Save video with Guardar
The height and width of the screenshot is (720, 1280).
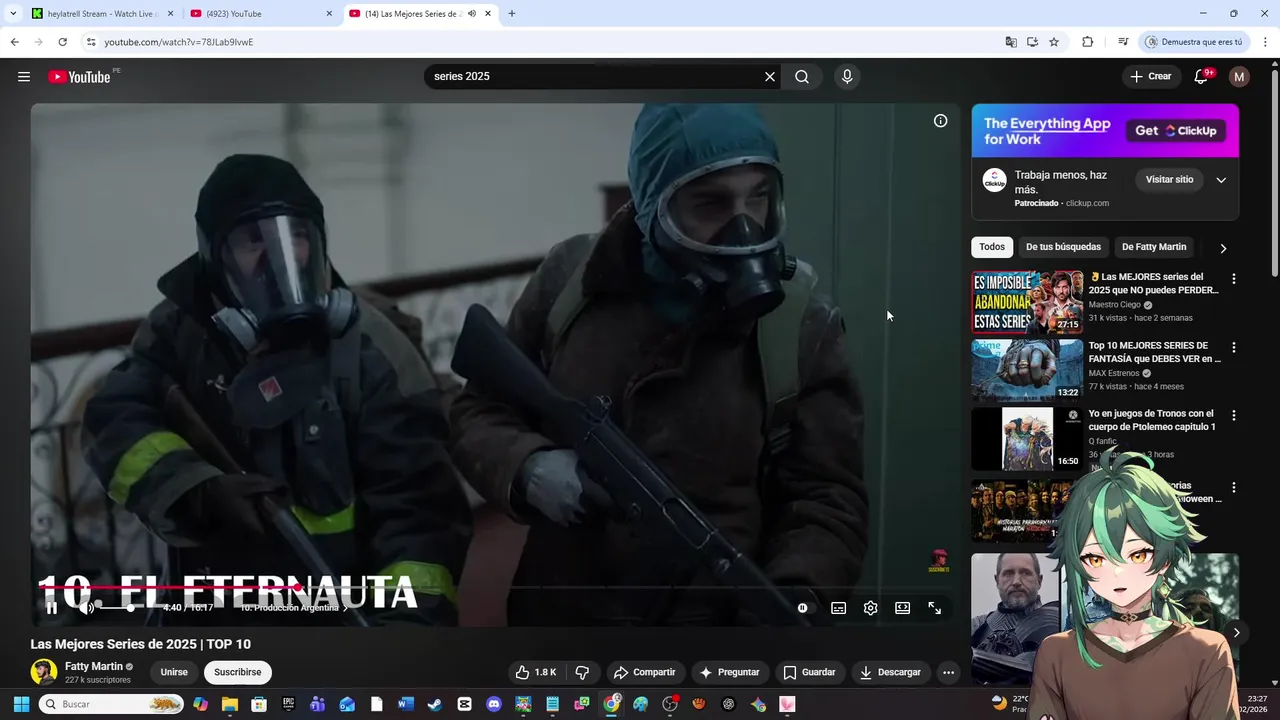(809, 672)
